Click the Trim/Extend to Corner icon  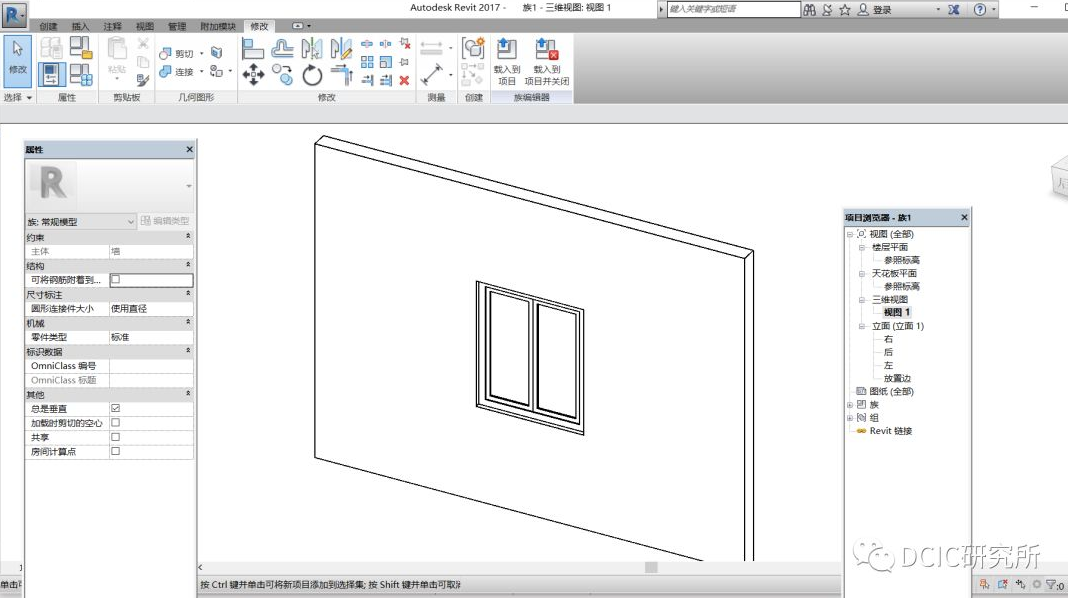tap(341, 74)
